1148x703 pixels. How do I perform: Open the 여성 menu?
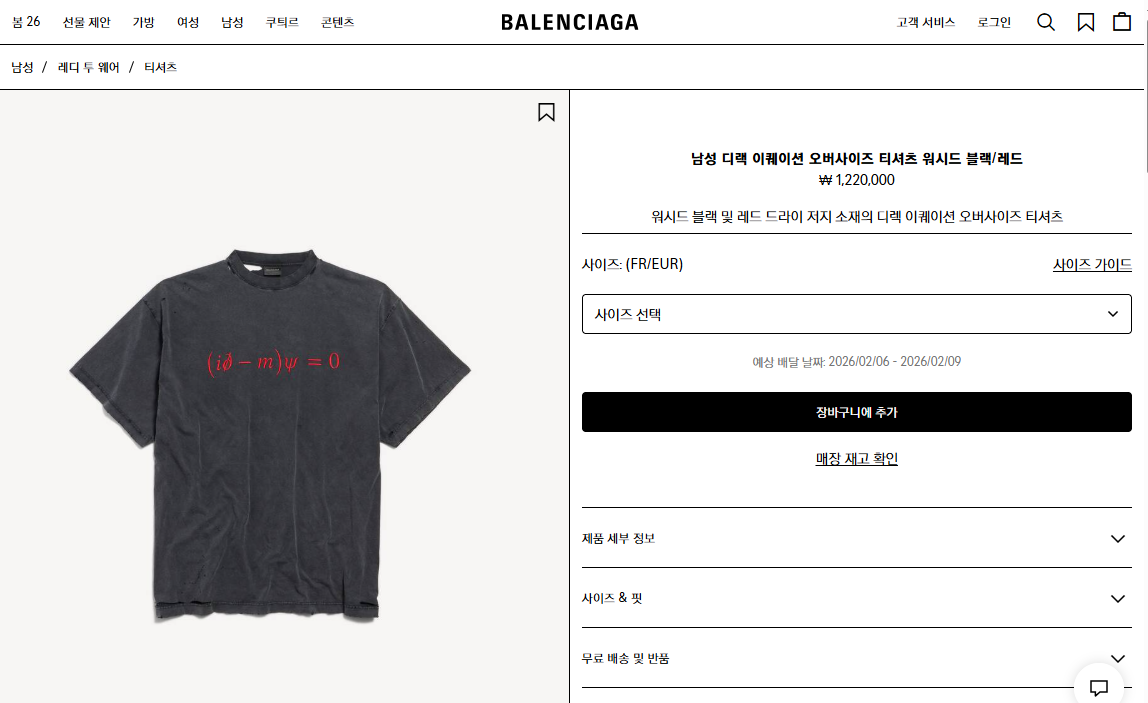coord(188,23)
